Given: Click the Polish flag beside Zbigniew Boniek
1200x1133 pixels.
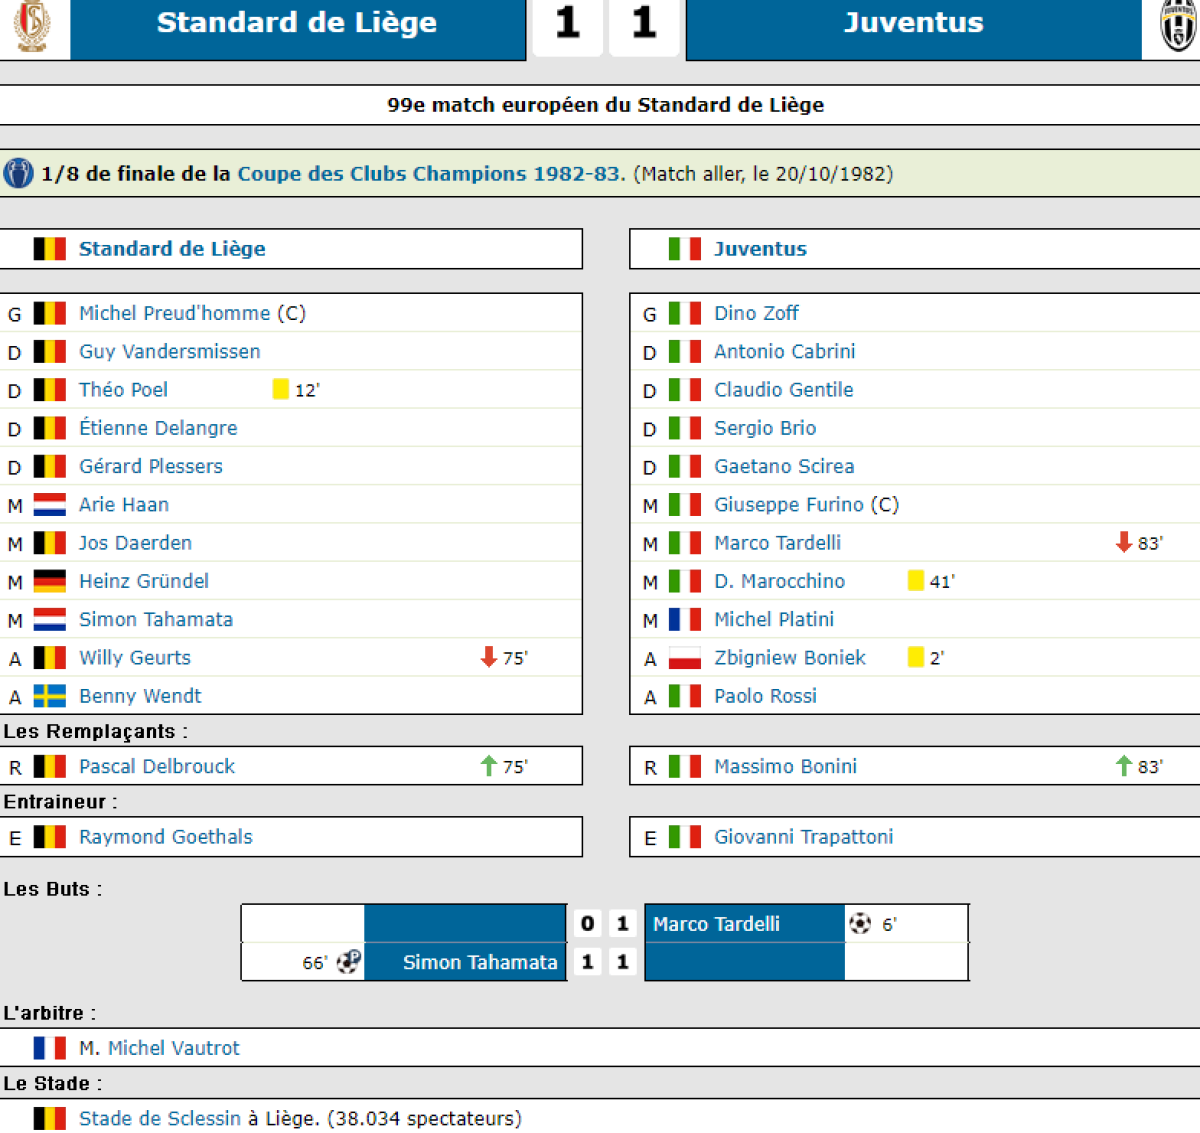Looking at the screenshot, I should tap(685, 658).
